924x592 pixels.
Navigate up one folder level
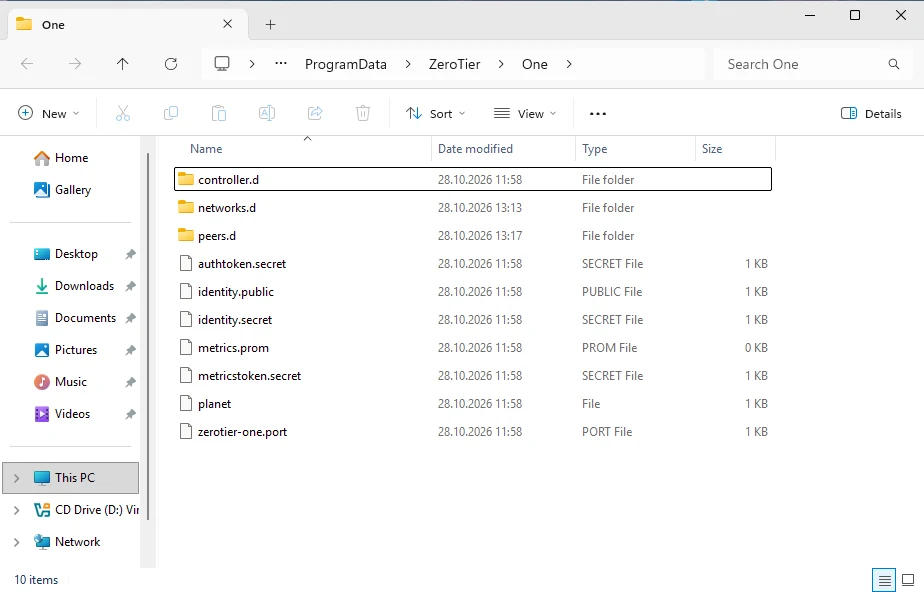click(x=123, y=64)
